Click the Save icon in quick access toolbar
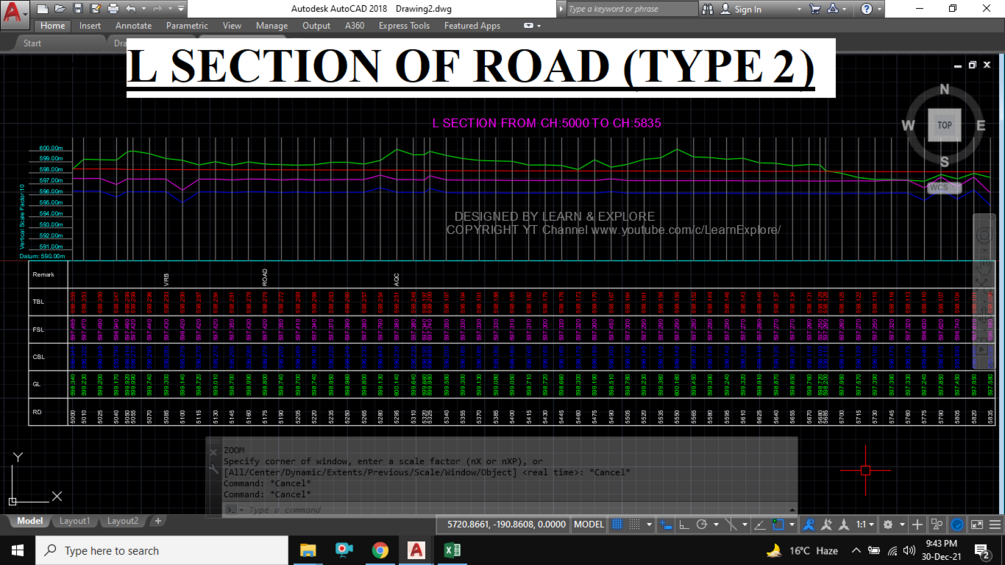This screenshot has height=565, width=1005. [78, 9]
